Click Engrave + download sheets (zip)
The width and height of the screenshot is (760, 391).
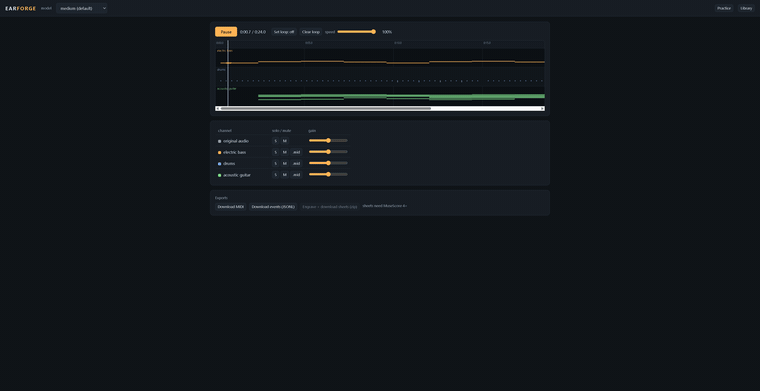pyautogui.click(x=330, y=206)
